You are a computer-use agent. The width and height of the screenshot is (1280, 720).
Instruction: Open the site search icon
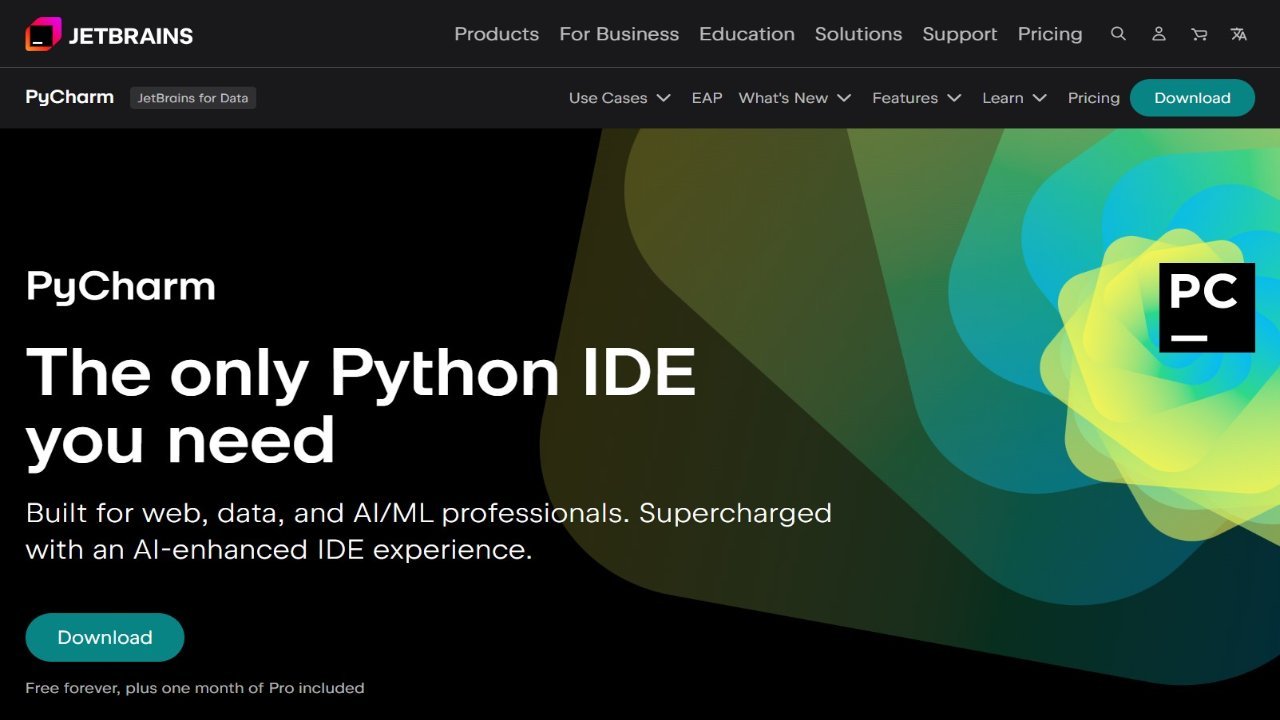(x=1118, y=34)
